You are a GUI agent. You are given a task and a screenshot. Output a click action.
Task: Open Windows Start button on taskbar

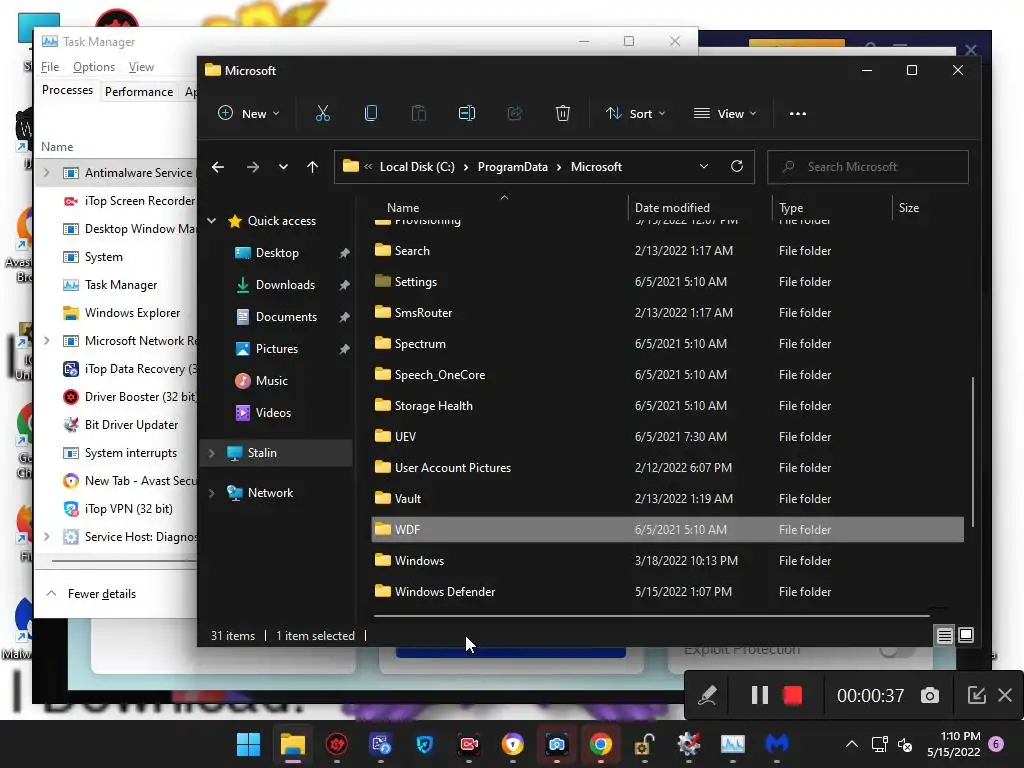click(x=248, y=744)
